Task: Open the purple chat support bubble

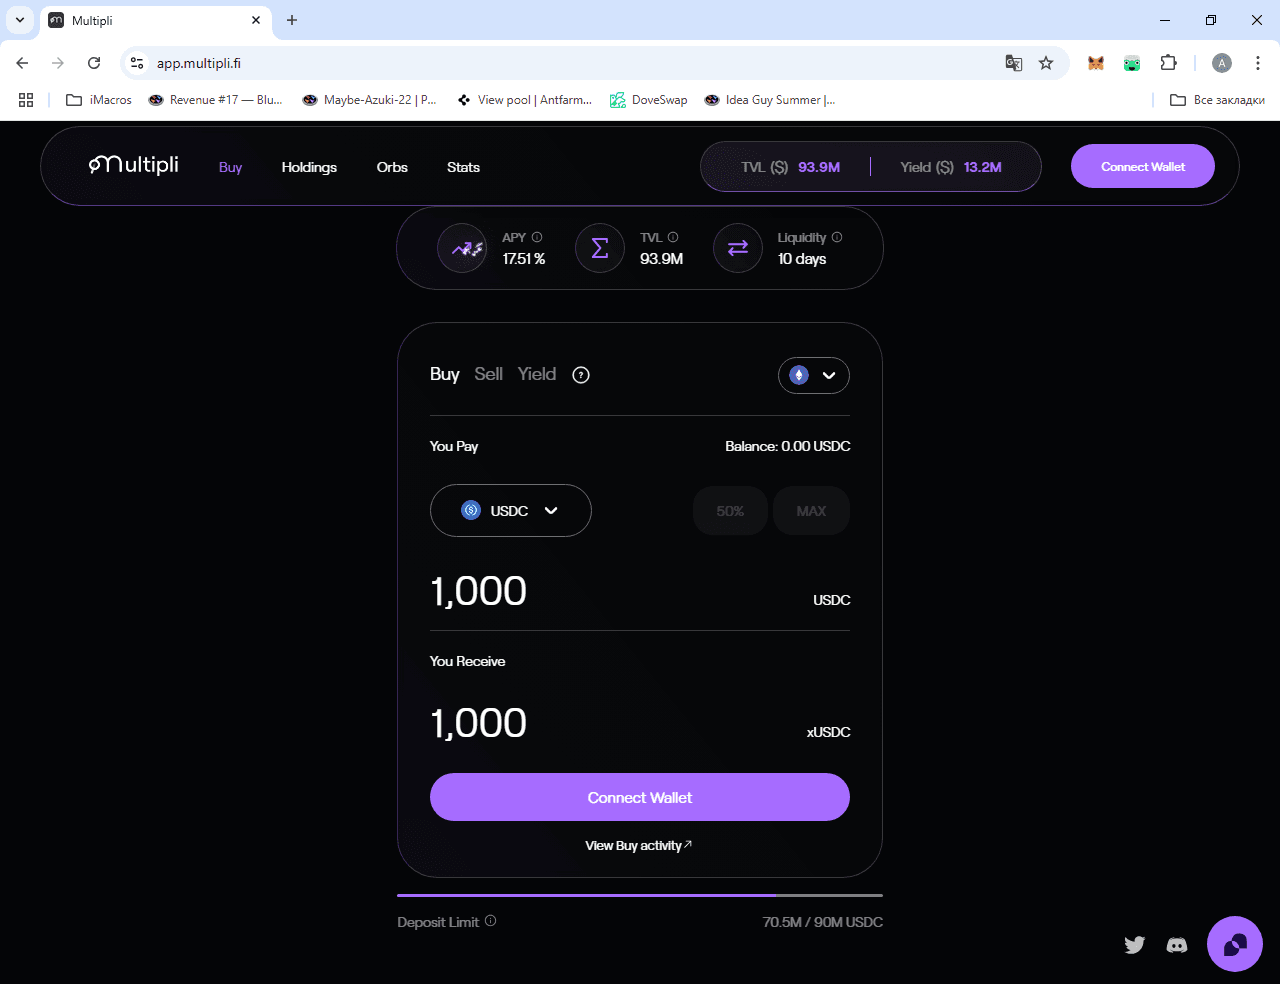Action: tap(1235, 944)
